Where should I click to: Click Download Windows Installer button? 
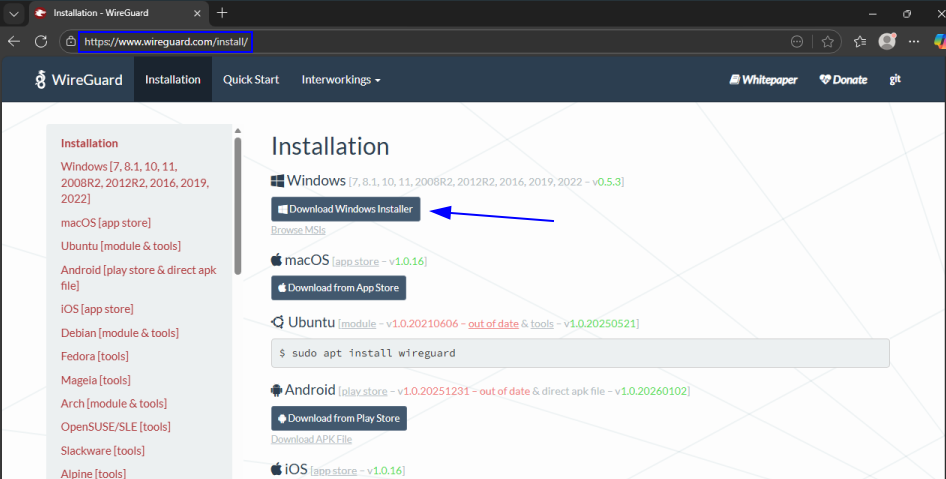346,209
